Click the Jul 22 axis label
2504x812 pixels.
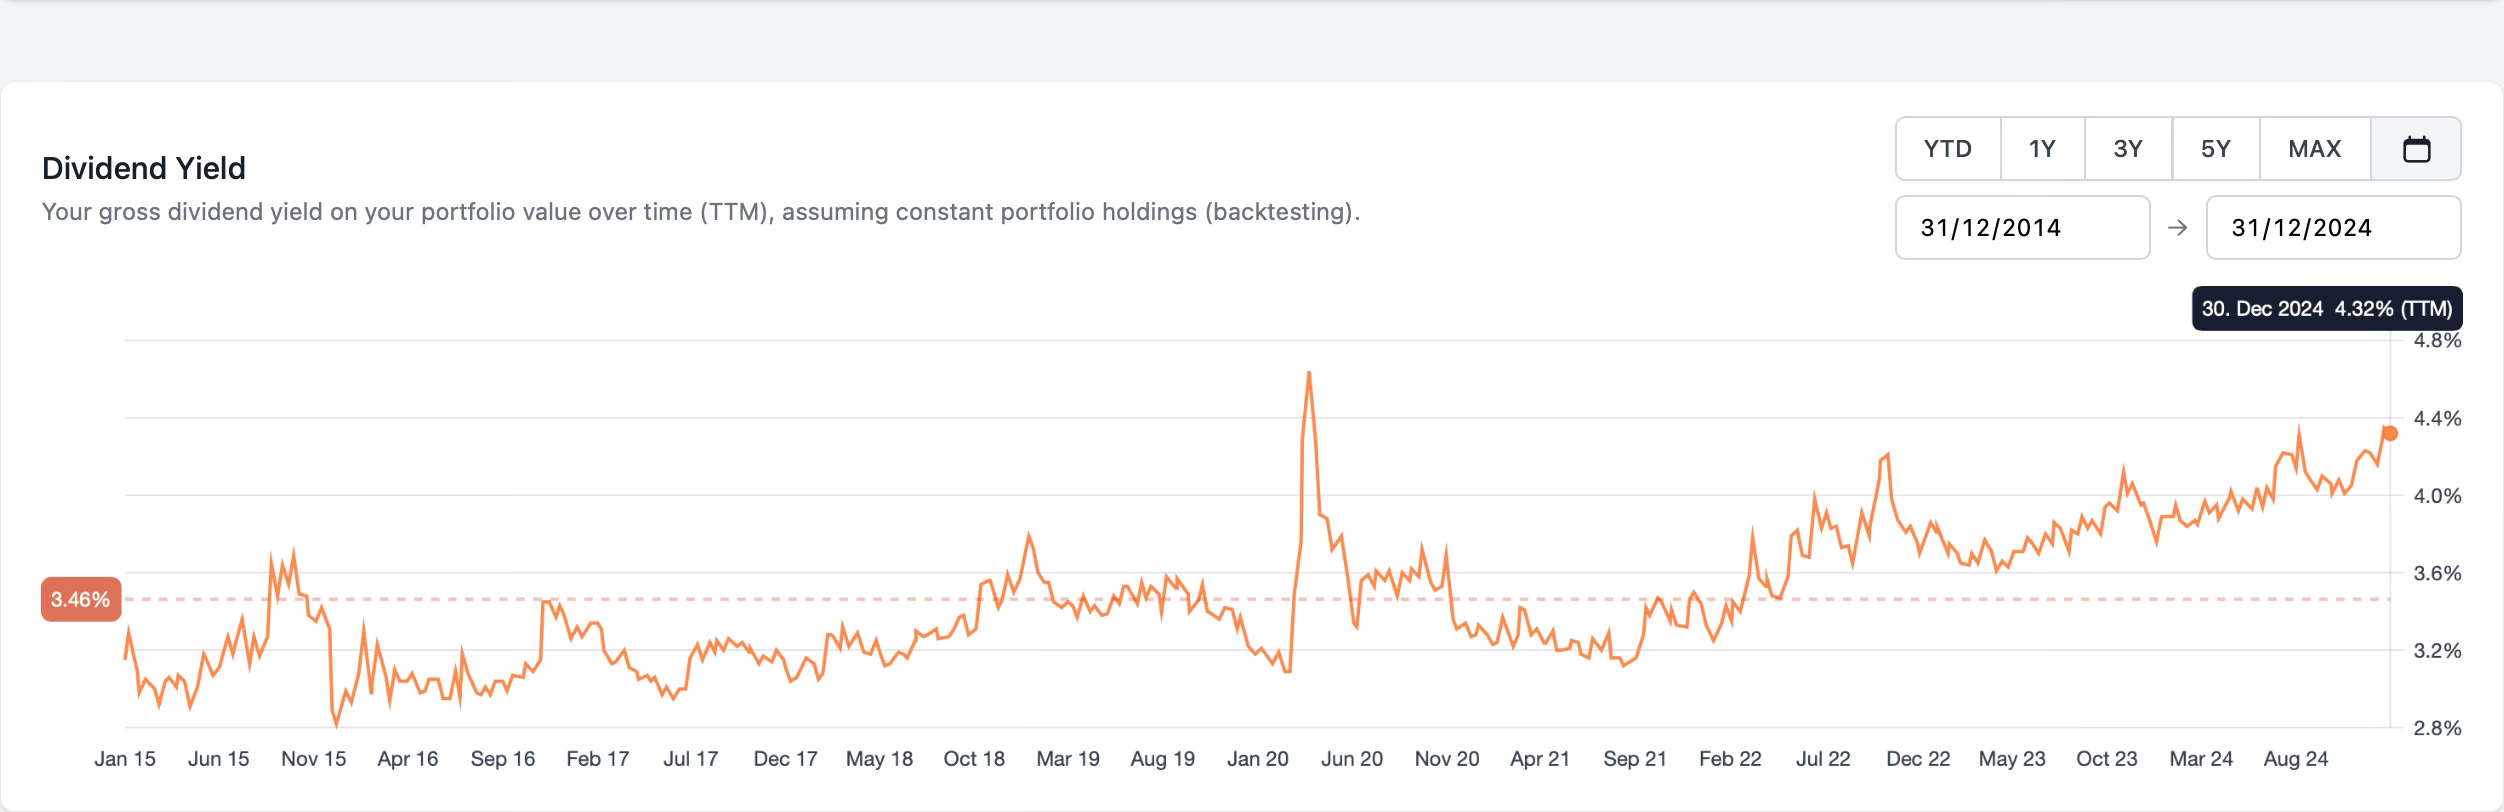click(x=1823, y=759)
